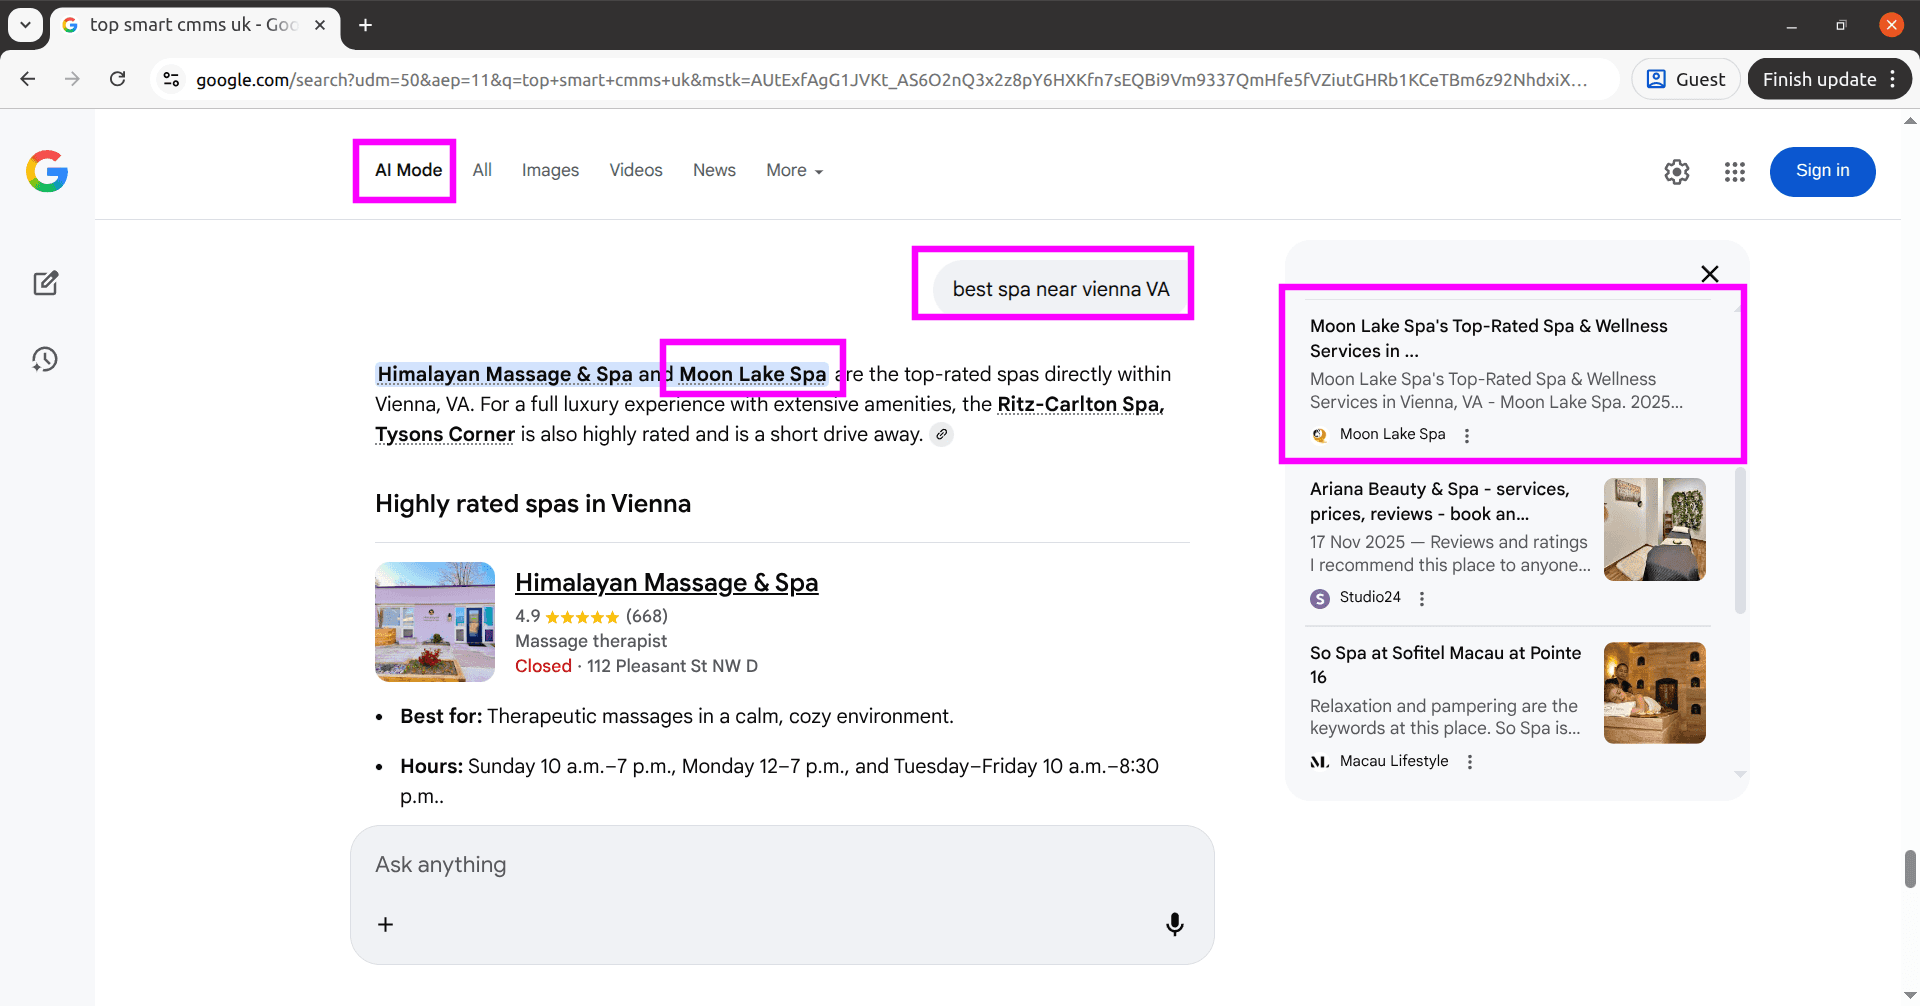Click the Guest profile badge
The height and width of the screenshot is (1006, 1920).
coord(1685,78)
